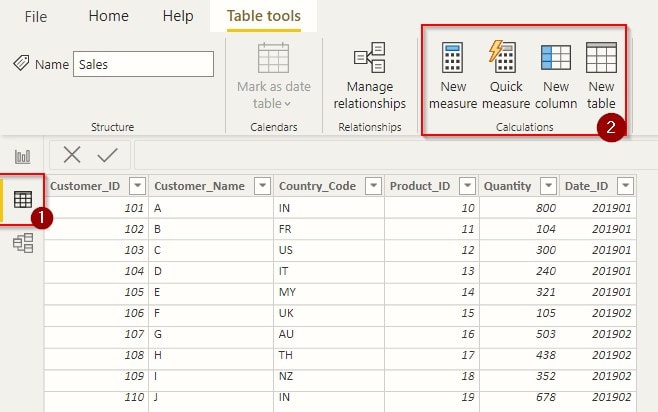Click the Mark as date table icon
The width and height of the screenshot is (658, 412).
[274, 58]
